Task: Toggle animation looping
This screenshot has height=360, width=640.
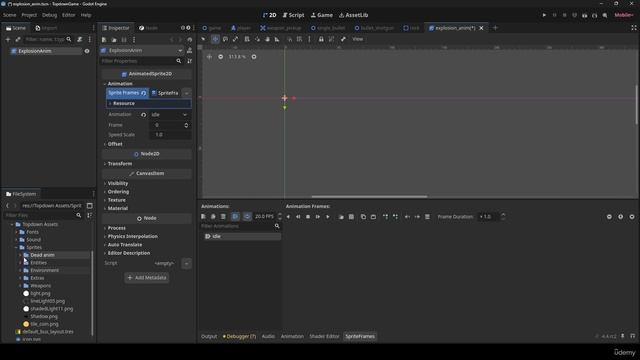Action: click(247, 217)
